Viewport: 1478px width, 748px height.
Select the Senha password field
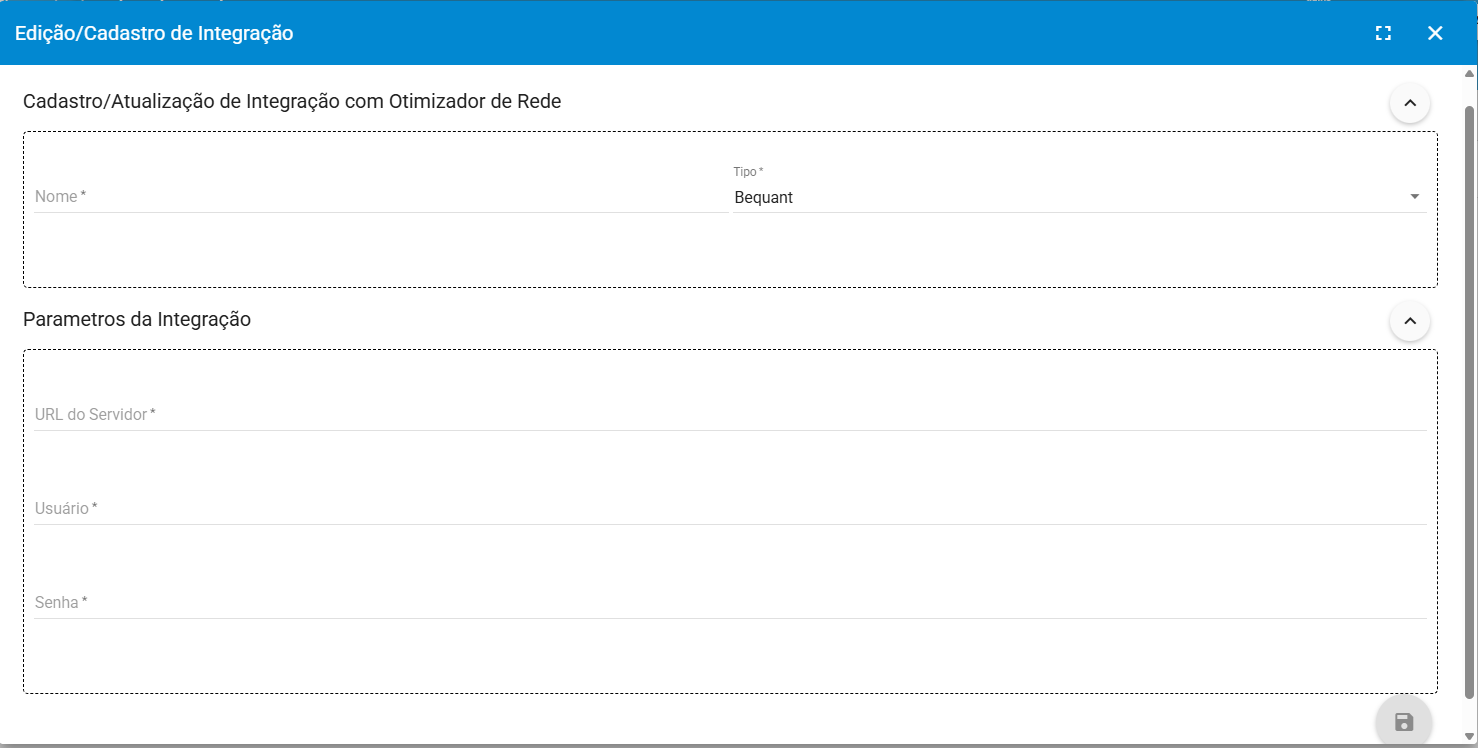(730, 602)
